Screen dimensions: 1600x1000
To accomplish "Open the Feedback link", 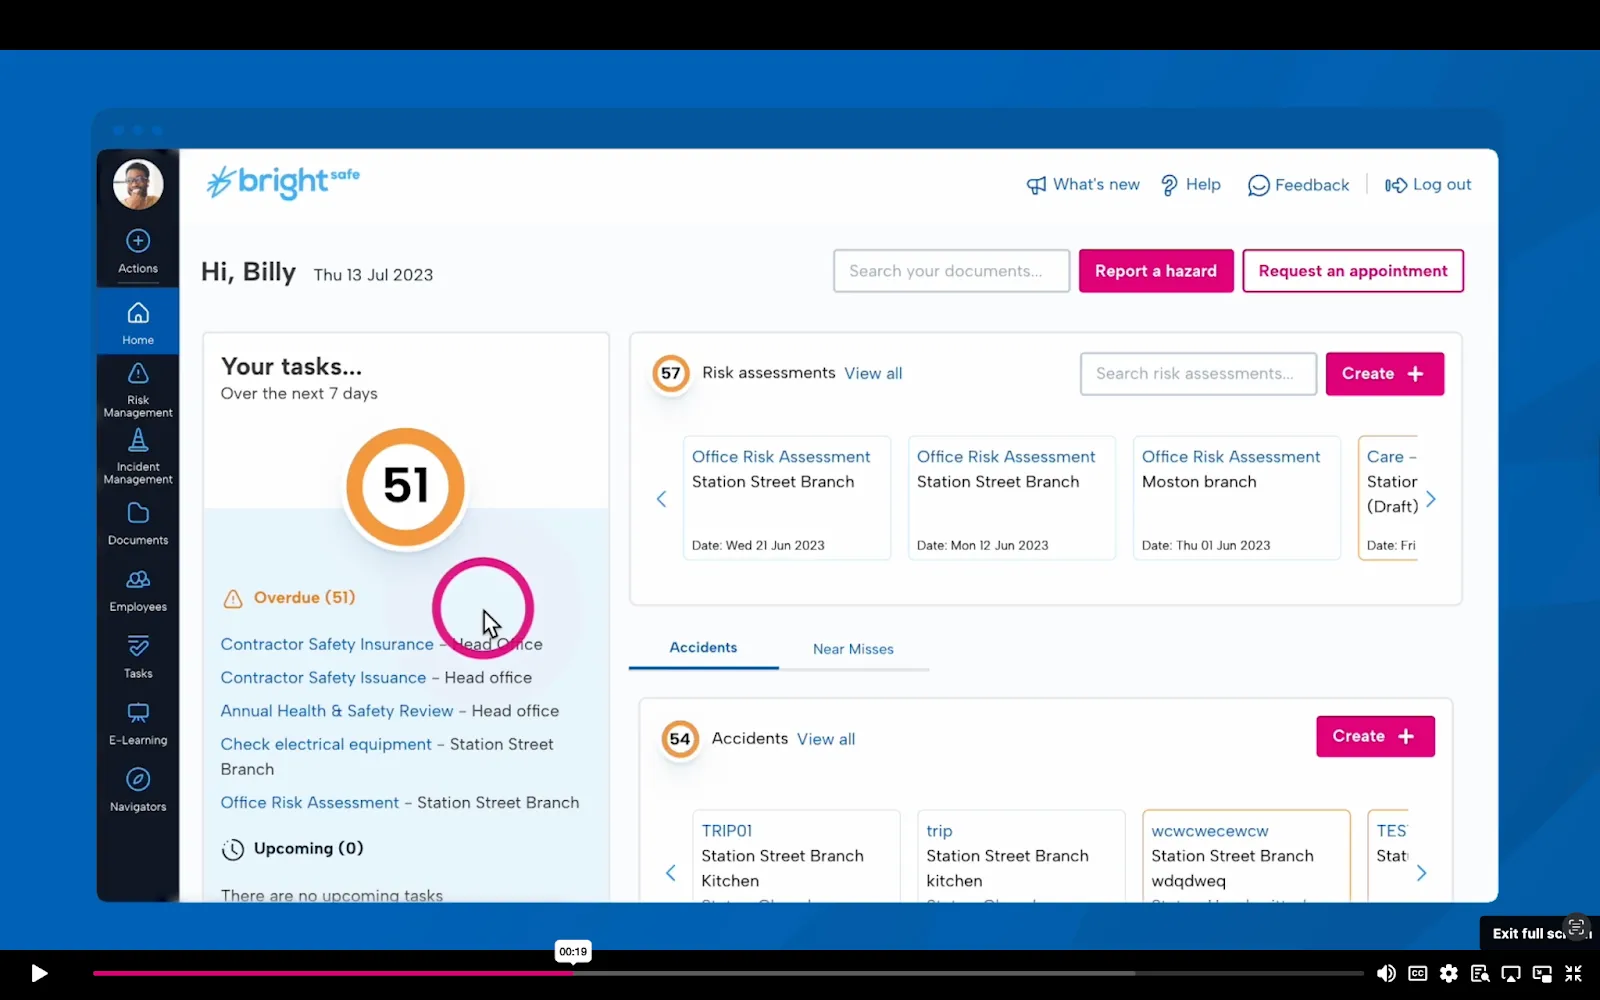I will [1298, 185].
